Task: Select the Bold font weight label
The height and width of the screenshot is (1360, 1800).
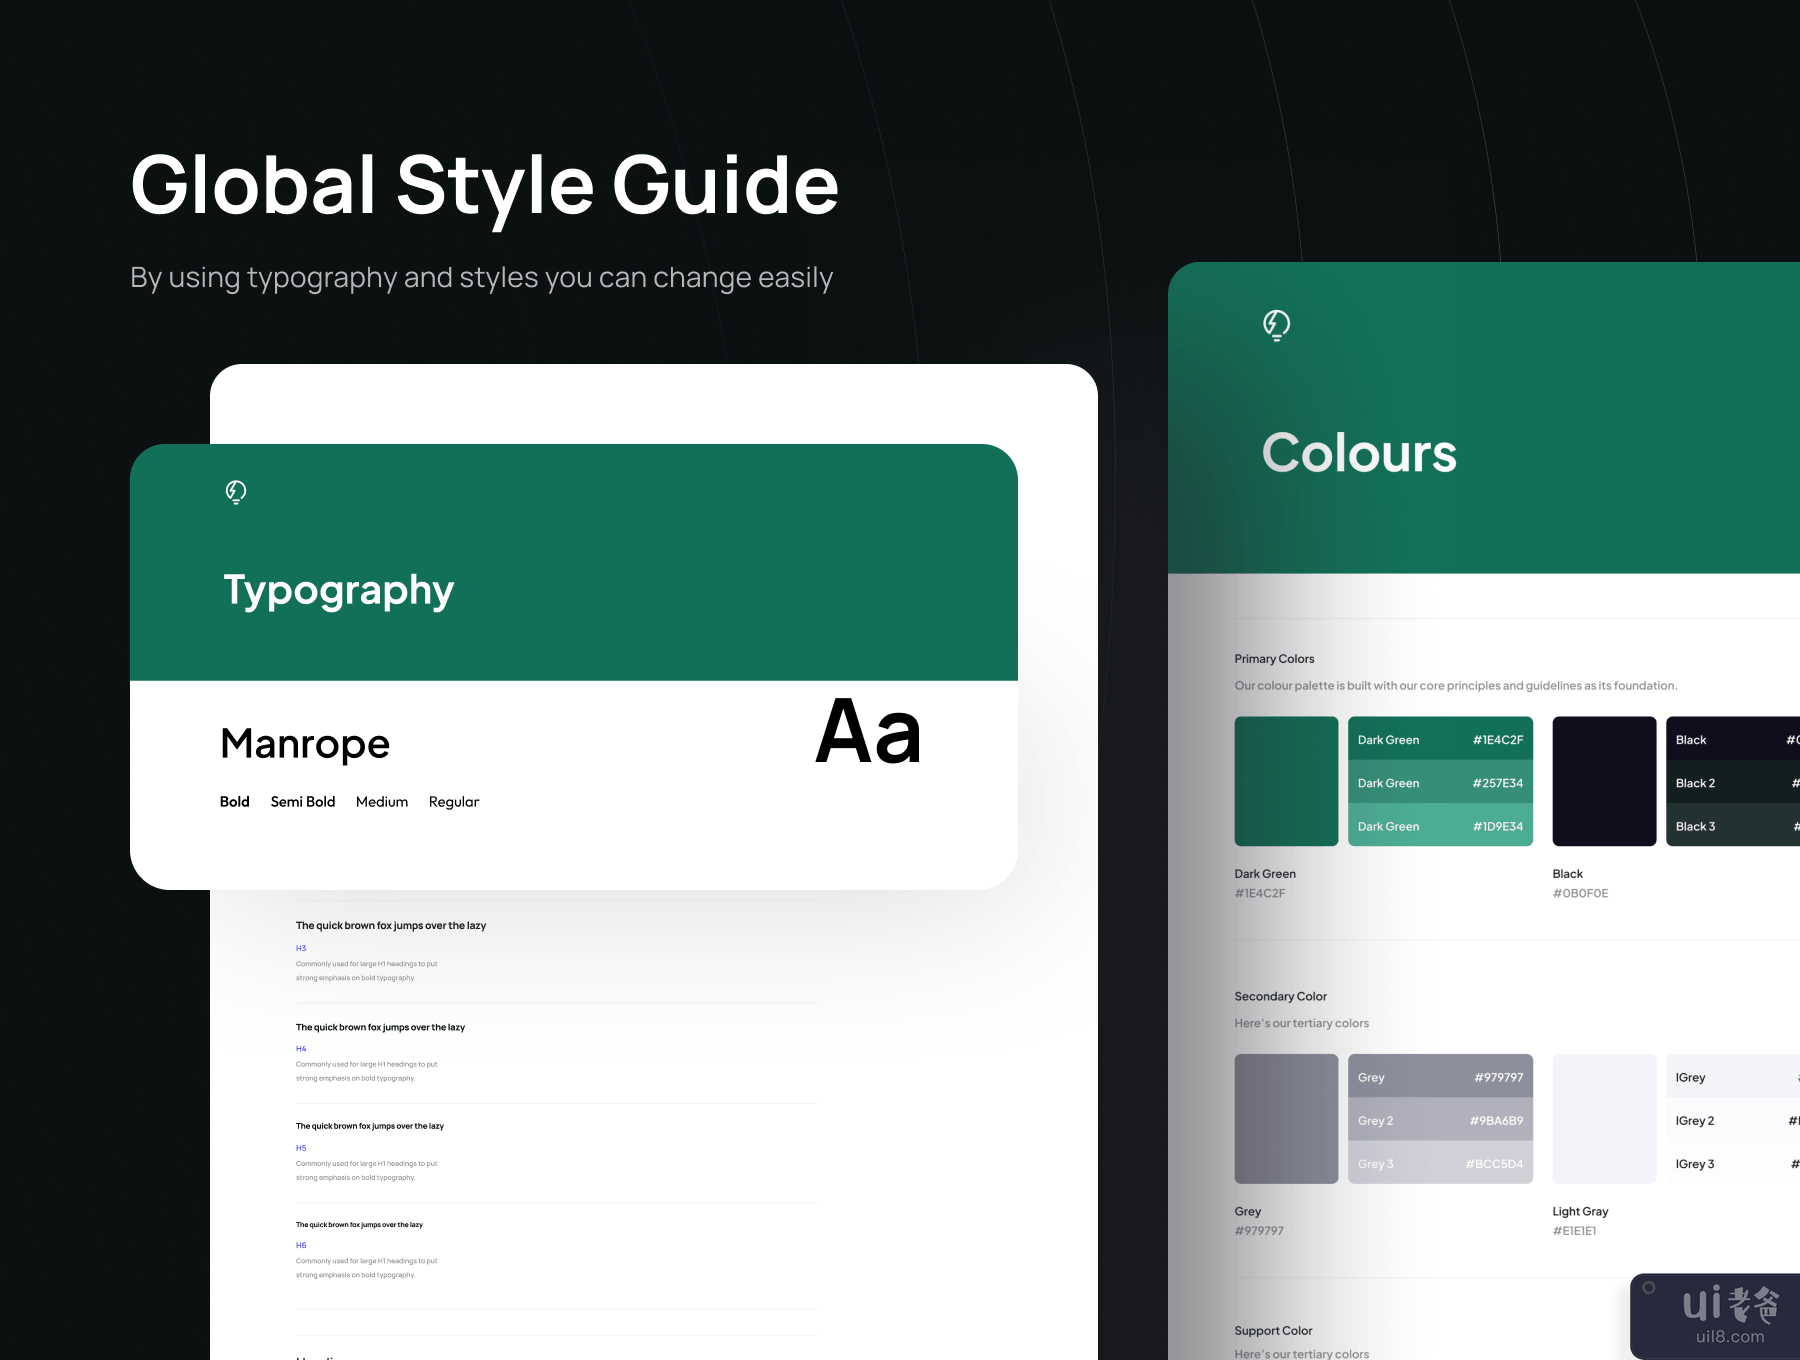Action: pyautogui.click(x=234, y=802)
